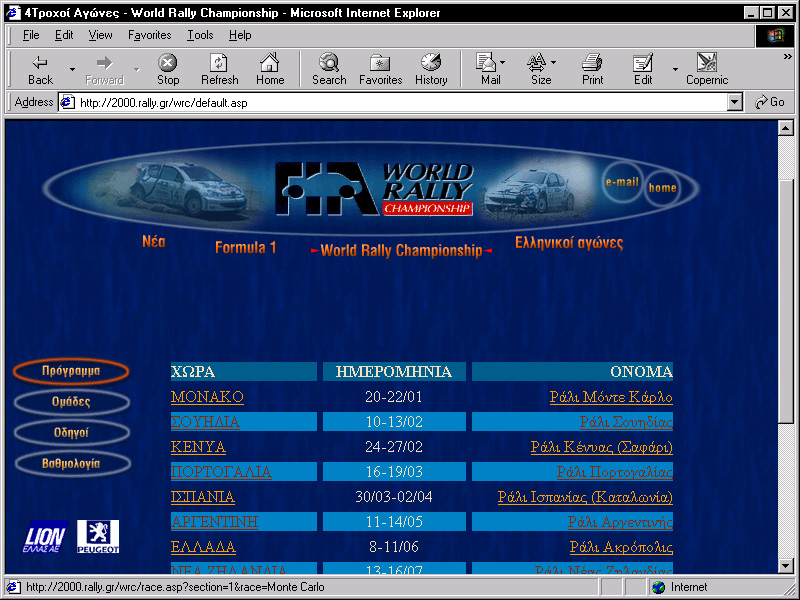Viewport: 800px width, 600px height.
Task: Click the page icon in address bar
Action: click(x=67, y=103)
